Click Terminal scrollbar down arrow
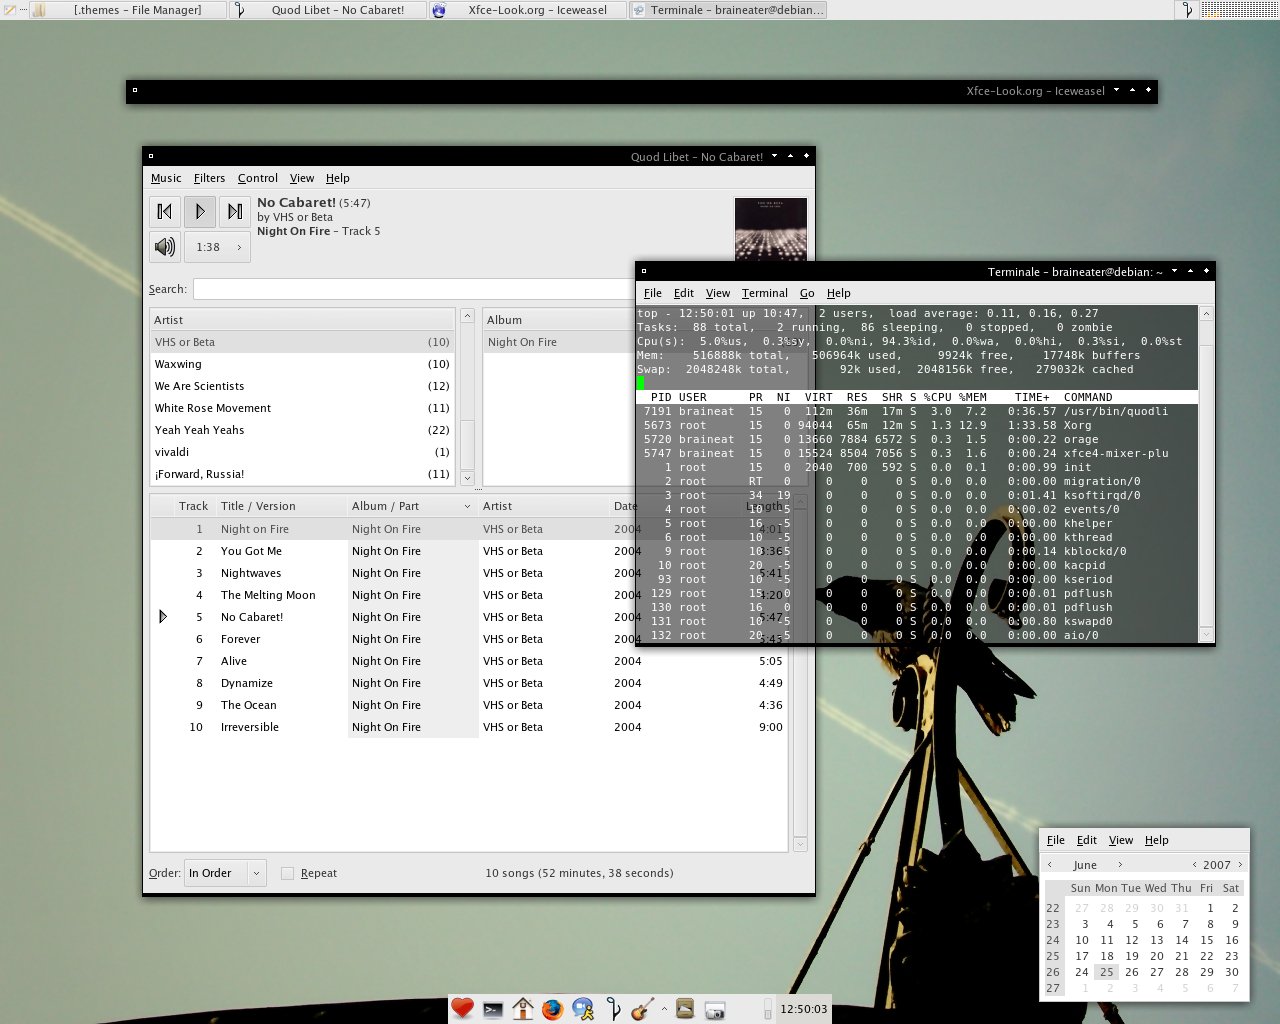The height and width of the screenshot is (1024, 1280). (x=1206, y=634)
